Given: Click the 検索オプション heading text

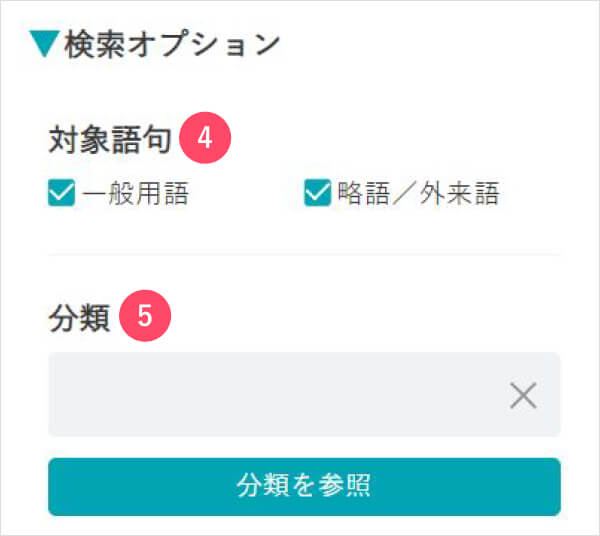Looking at the screenshot, I should tap(172, 45).
